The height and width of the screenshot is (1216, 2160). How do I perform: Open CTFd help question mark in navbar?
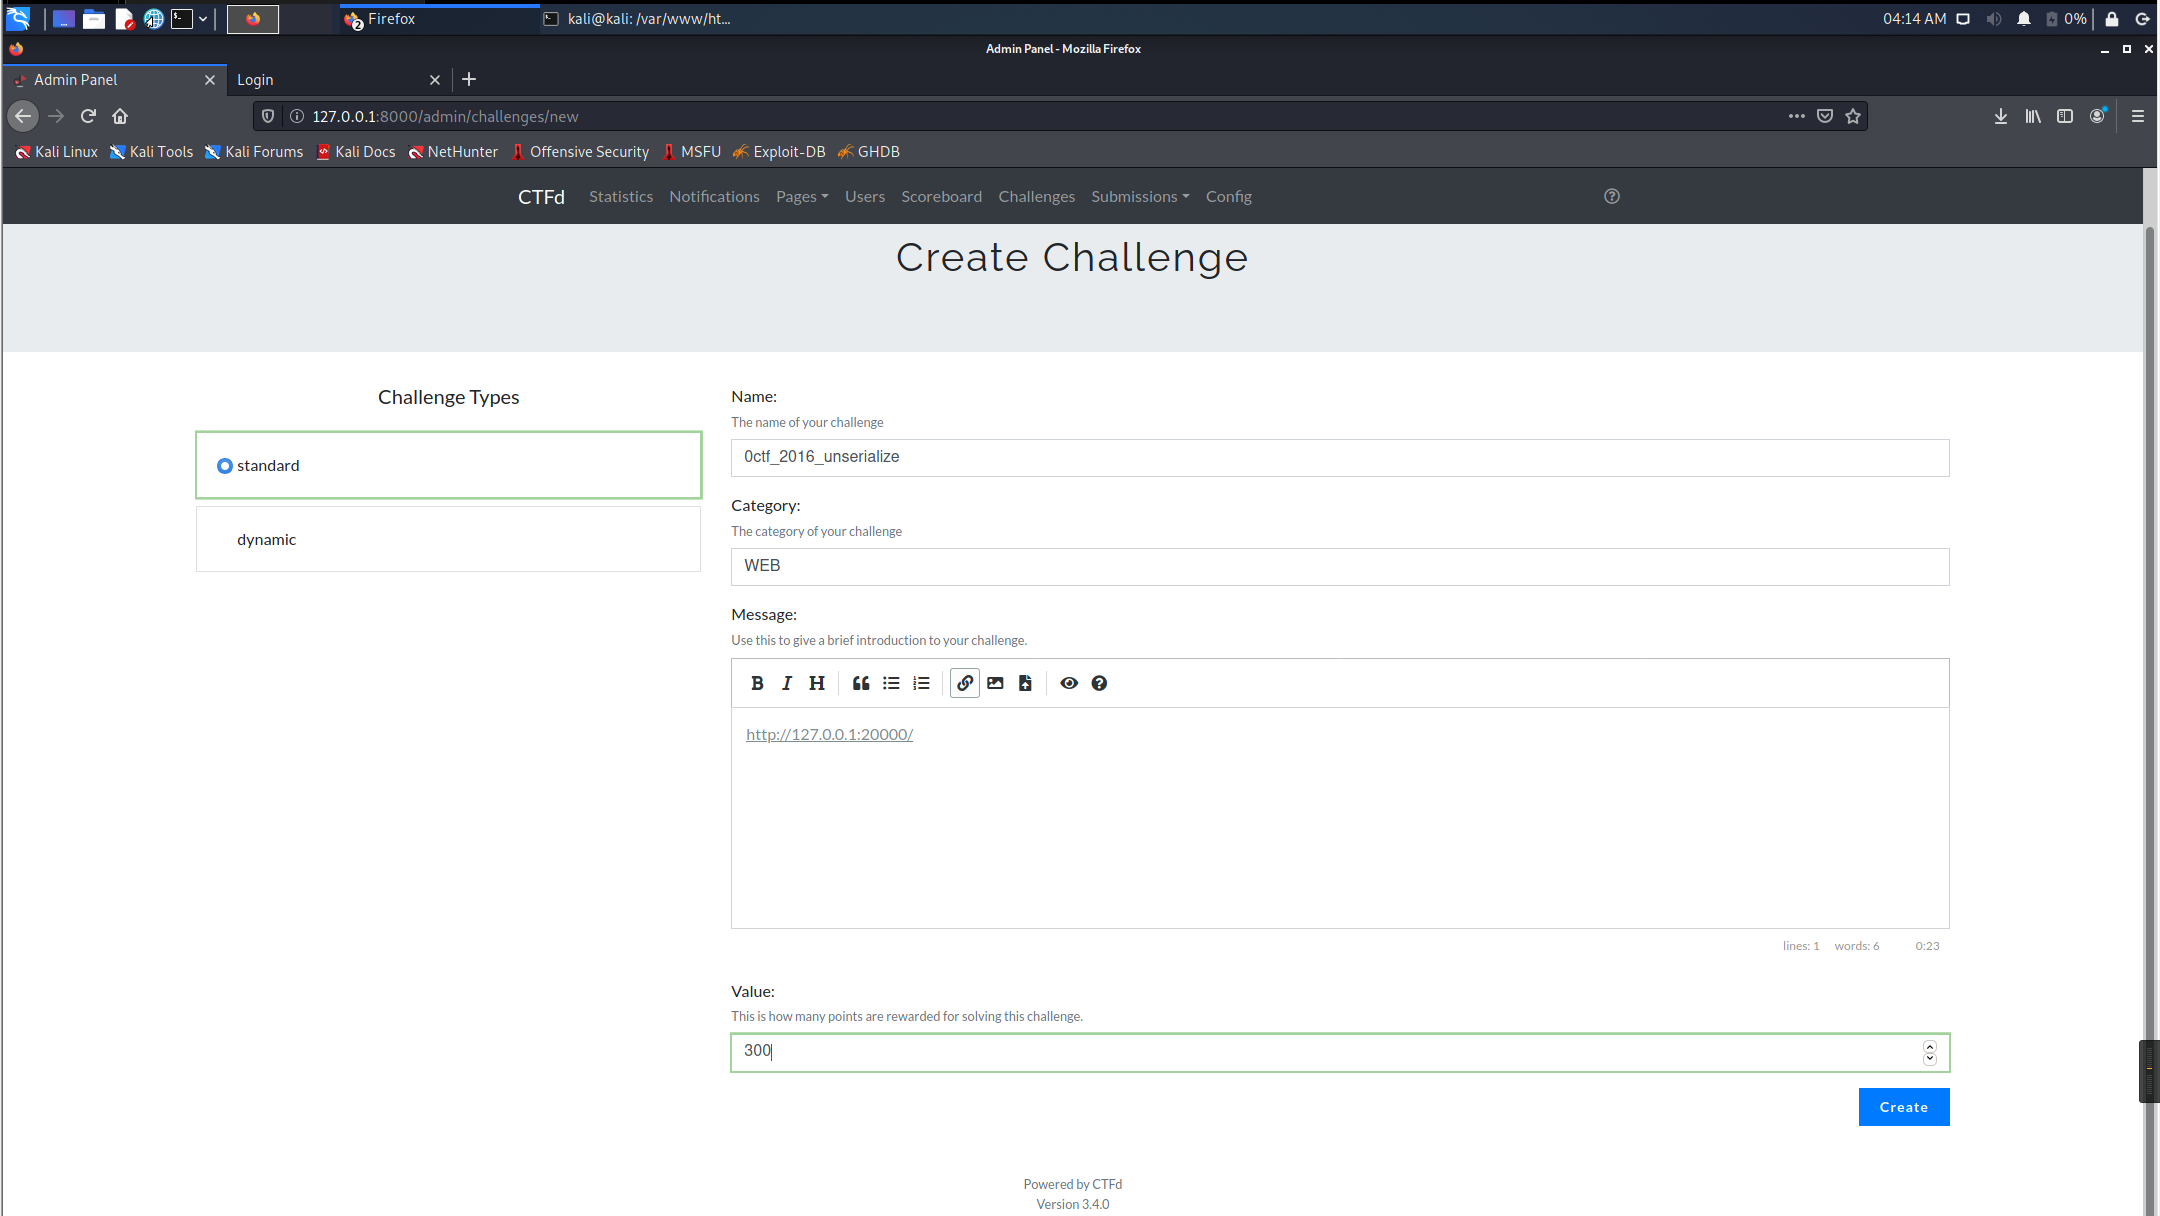[x=1612, y=196]
